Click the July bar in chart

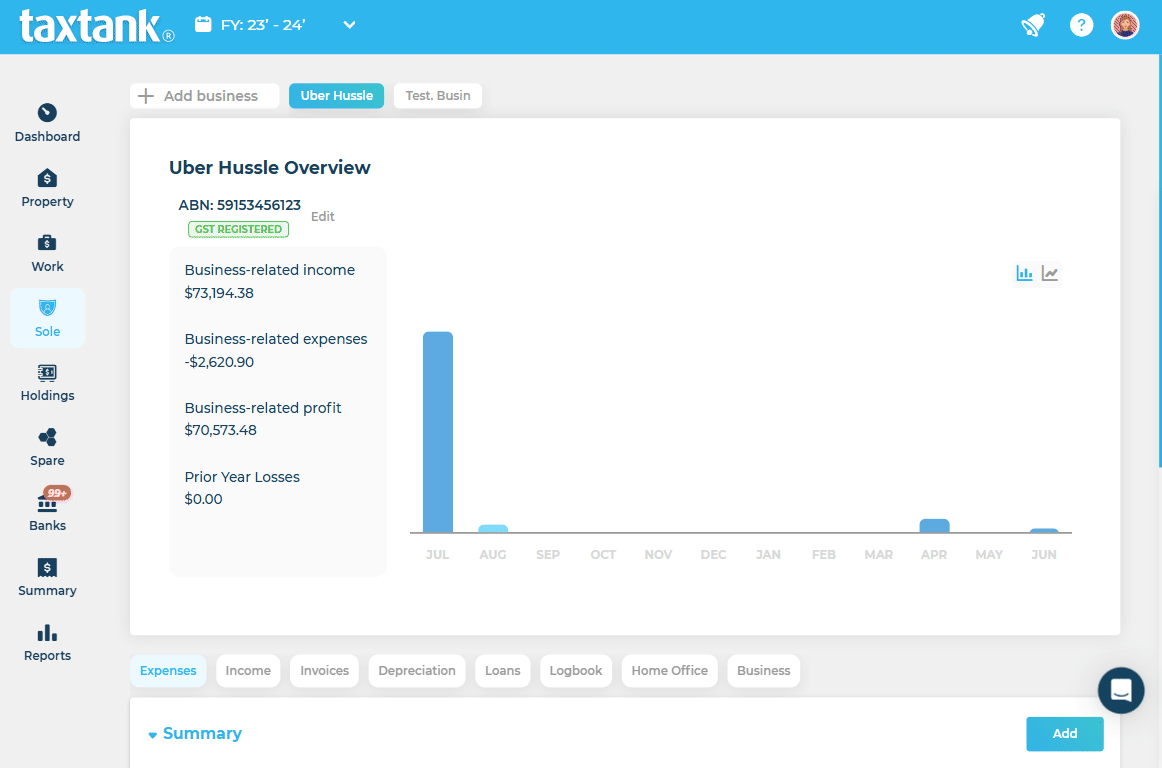pyautogui.click(x=438, y=432)
